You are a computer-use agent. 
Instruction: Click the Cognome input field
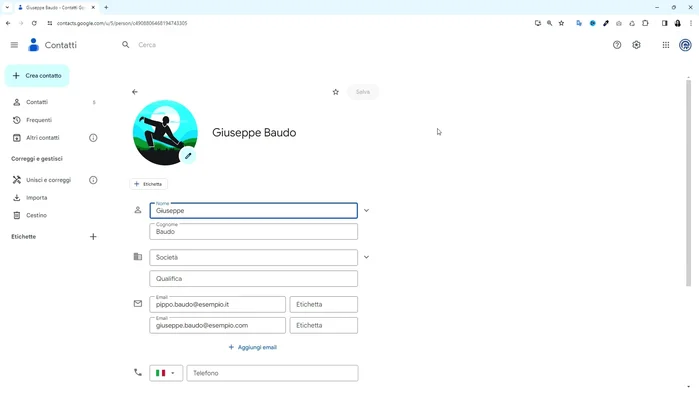253,232
